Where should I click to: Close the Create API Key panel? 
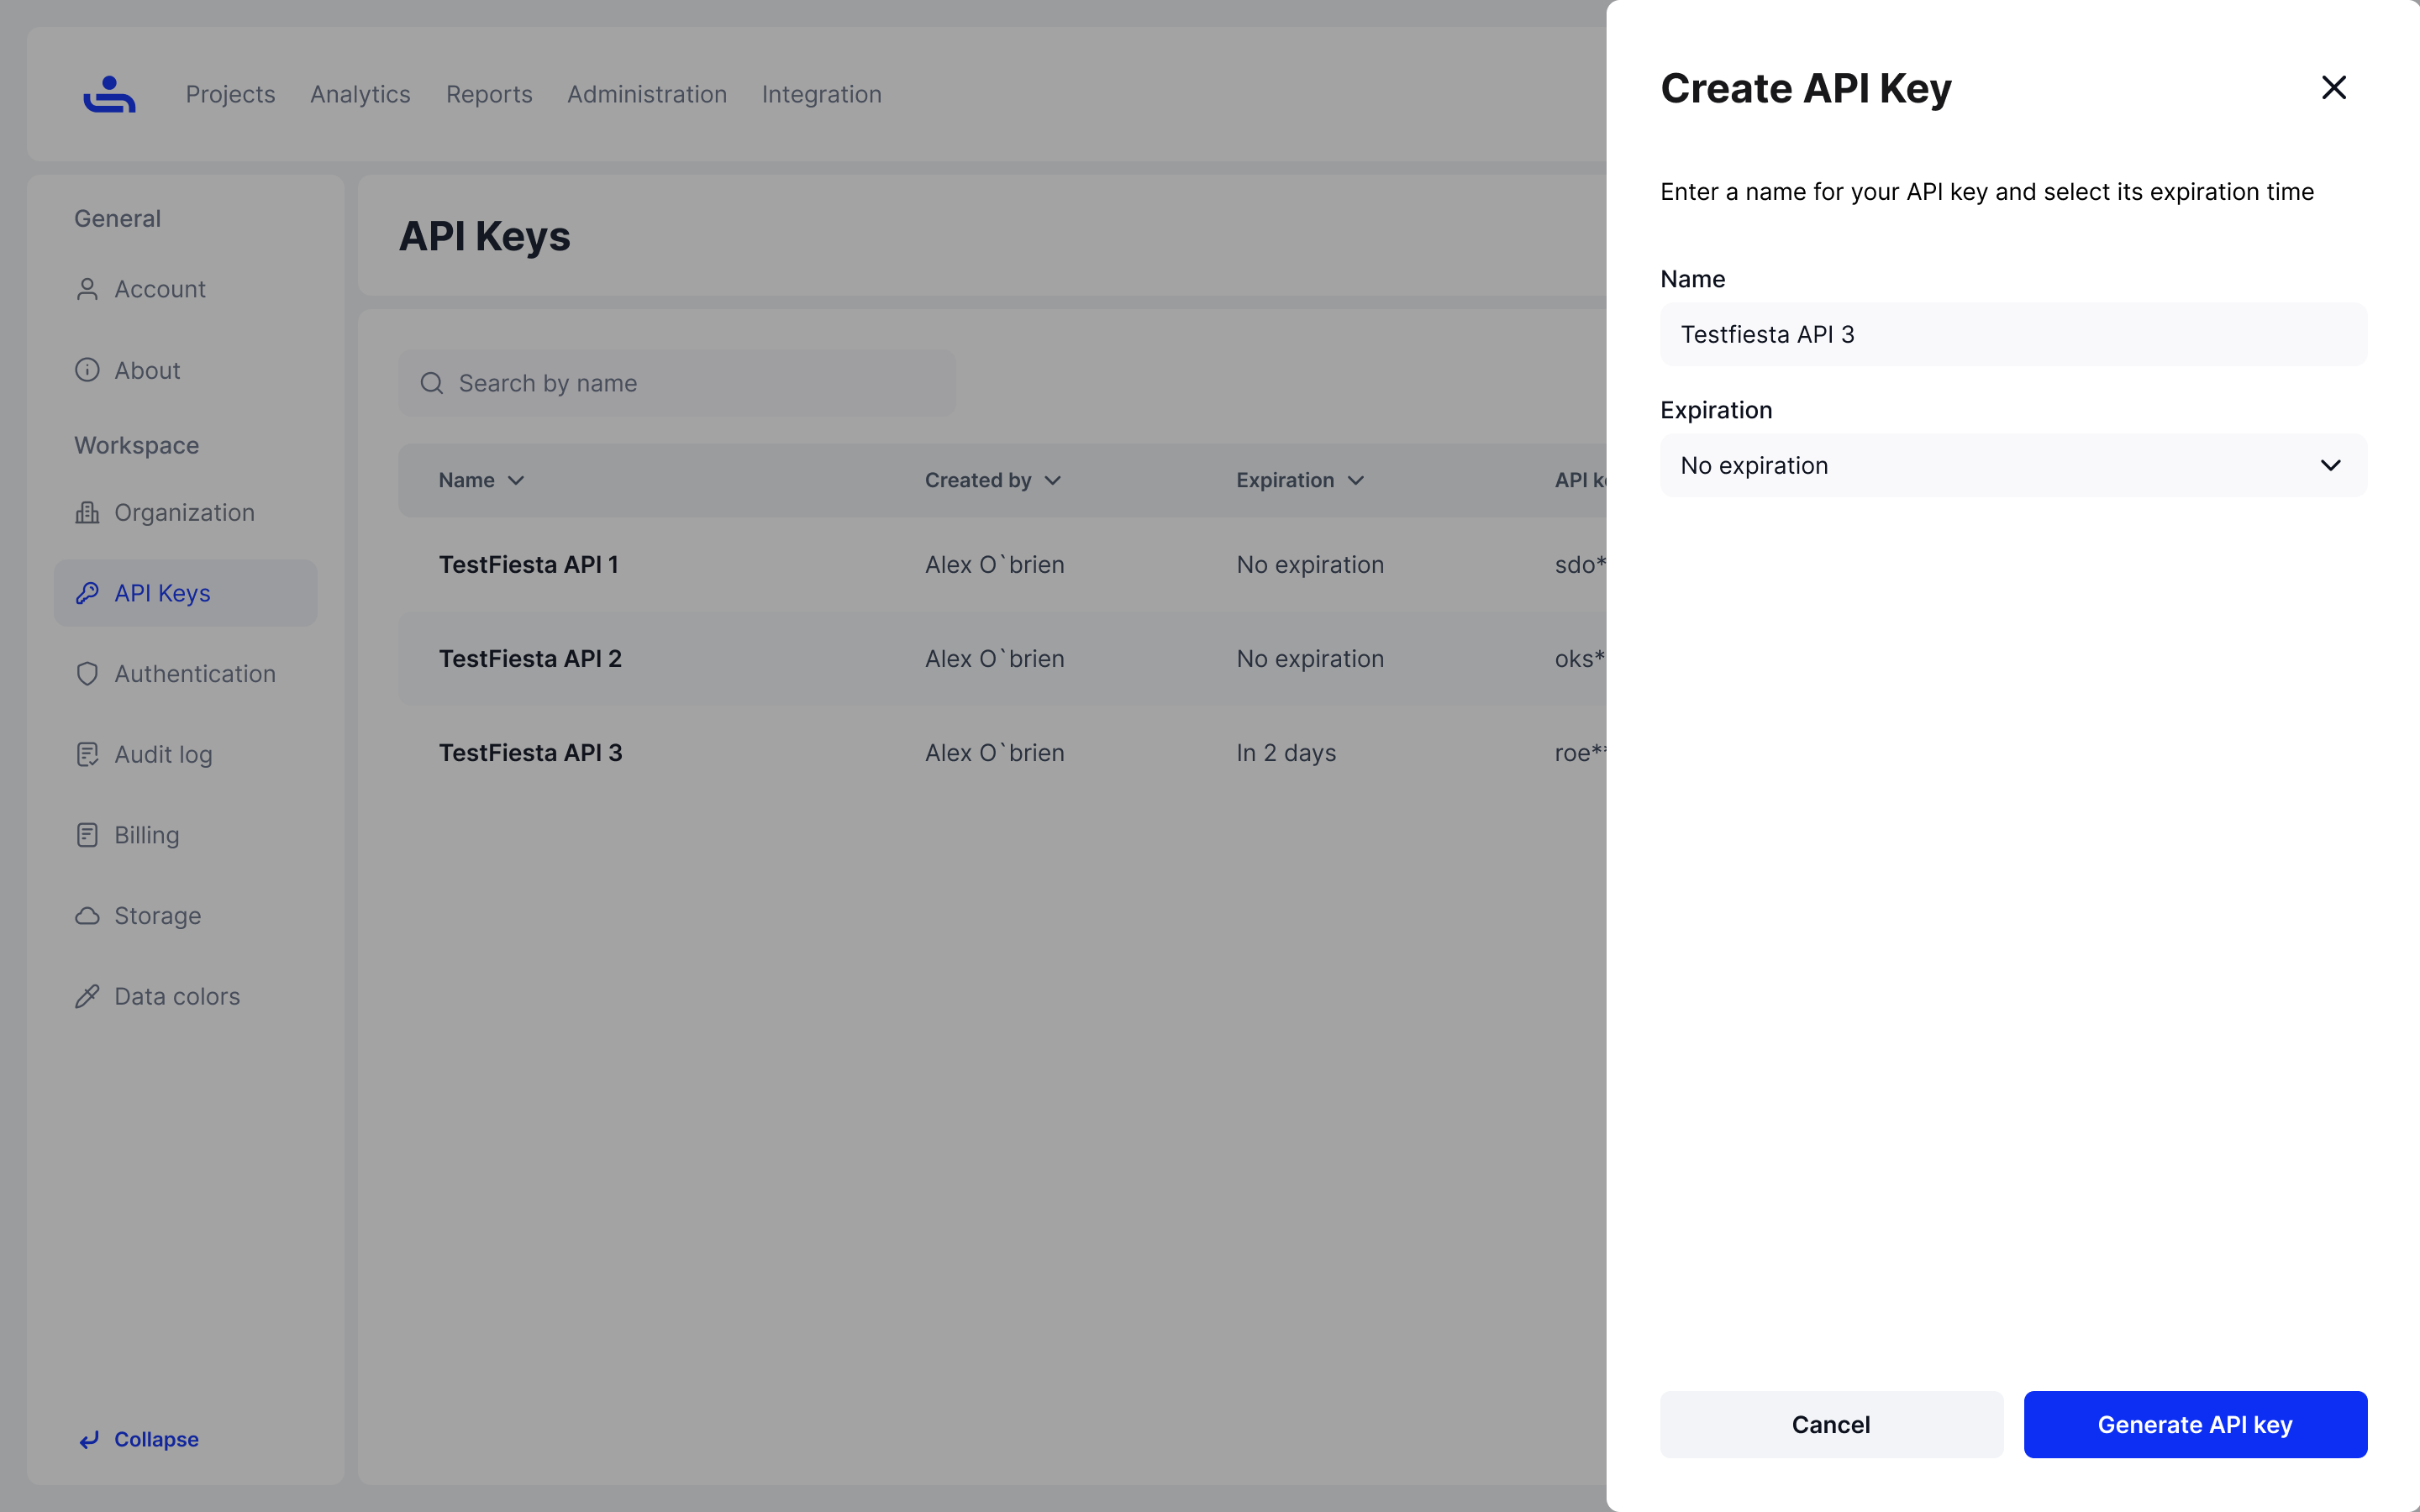[2333, 88]
